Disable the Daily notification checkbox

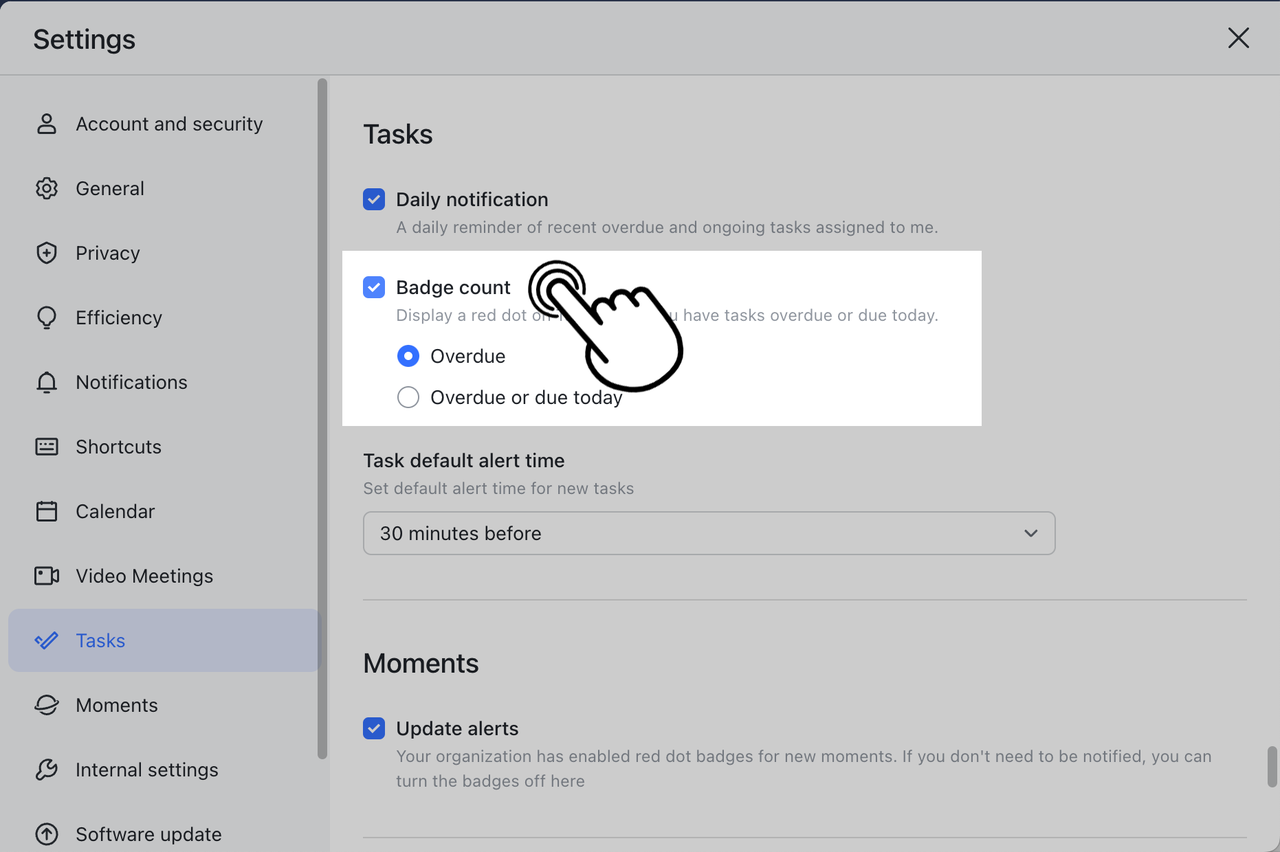click(373, 199)
